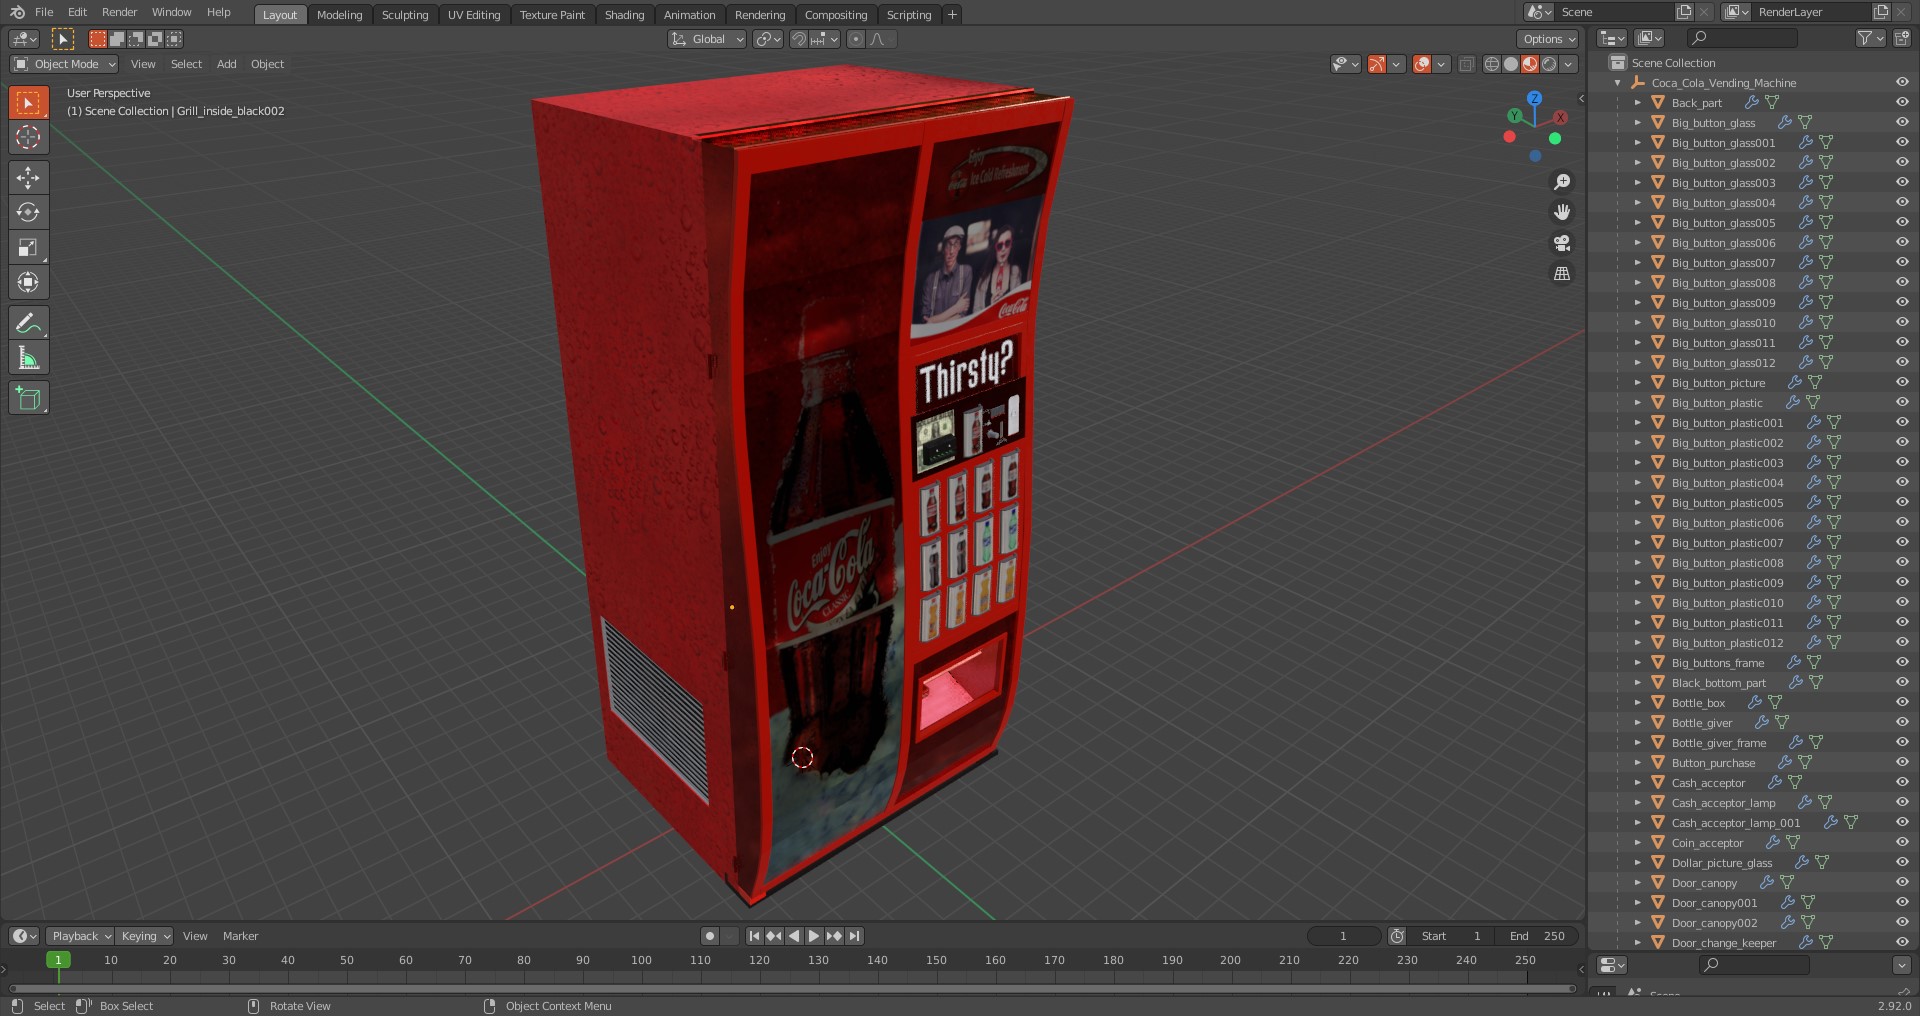Open the Options dropdown
This screenshot has width=1920, height=1016.
[x=1548, y=39]
